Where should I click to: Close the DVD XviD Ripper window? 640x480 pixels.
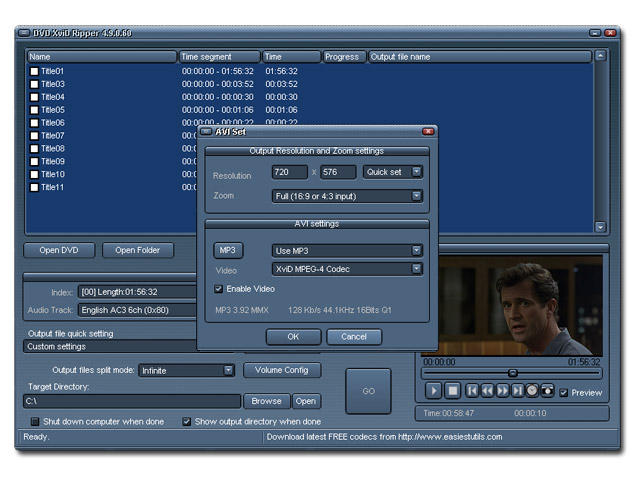[610, 33]
